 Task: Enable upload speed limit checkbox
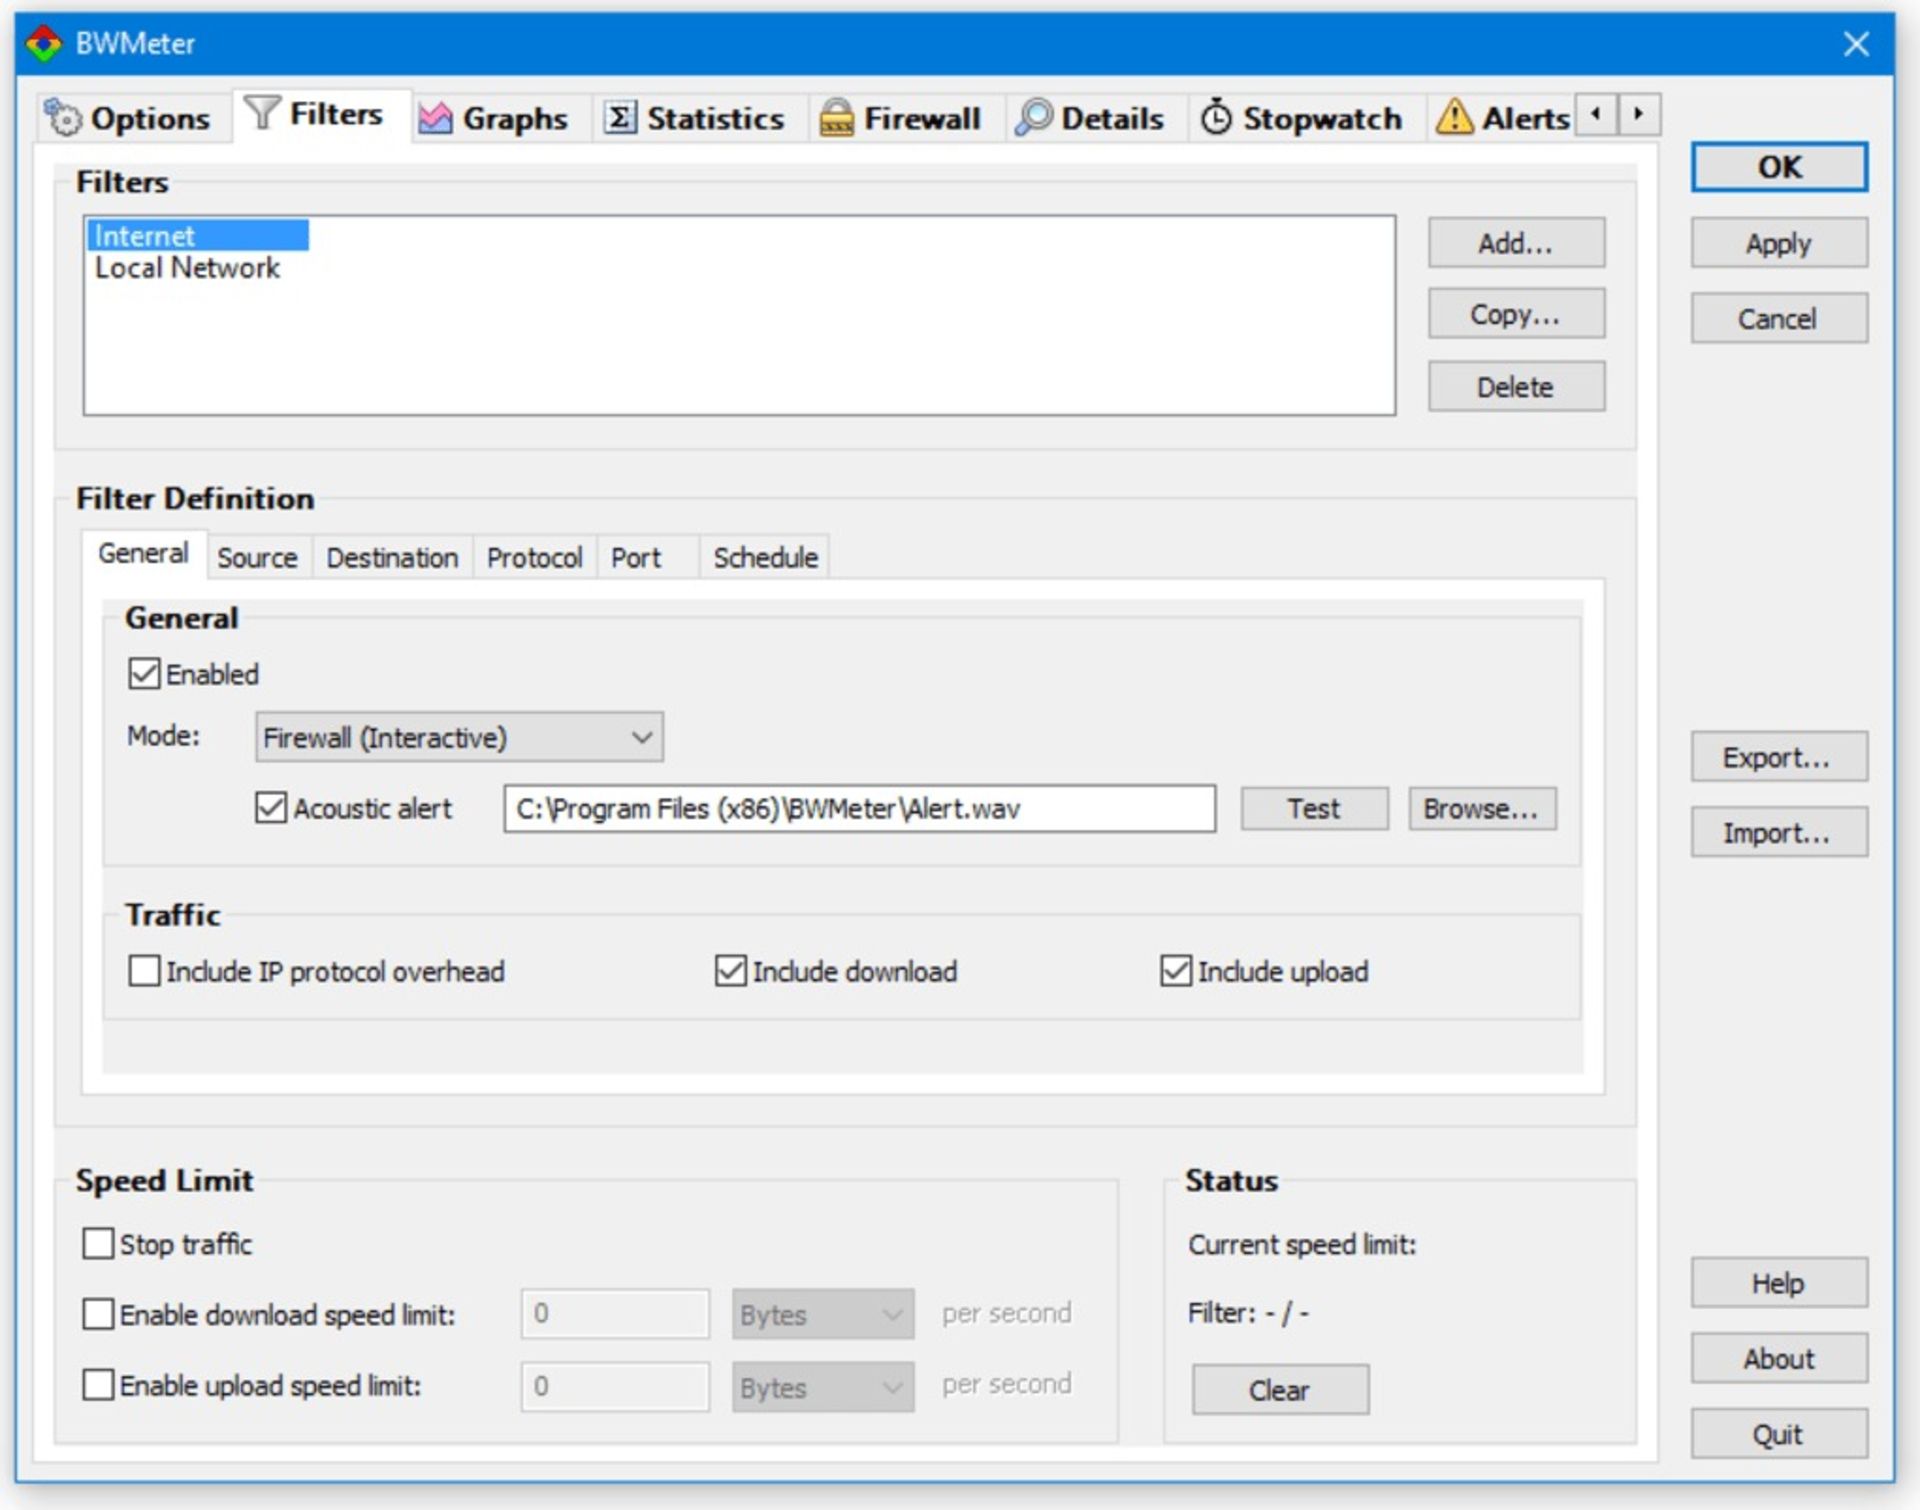98,1386
